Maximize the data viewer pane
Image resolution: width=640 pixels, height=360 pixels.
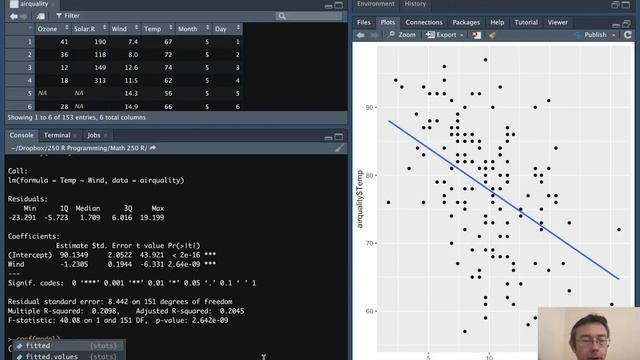tap(339, 5)
